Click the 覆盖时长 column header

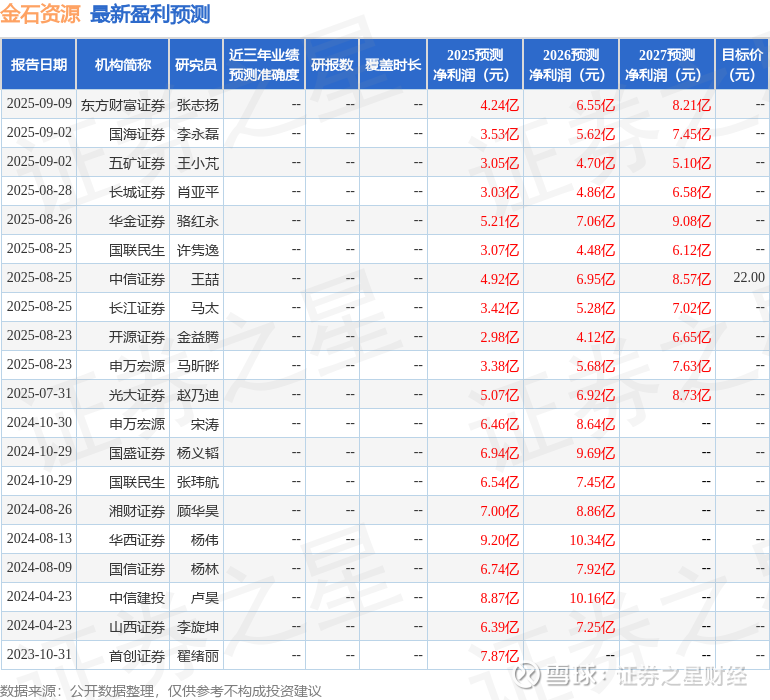393,64
